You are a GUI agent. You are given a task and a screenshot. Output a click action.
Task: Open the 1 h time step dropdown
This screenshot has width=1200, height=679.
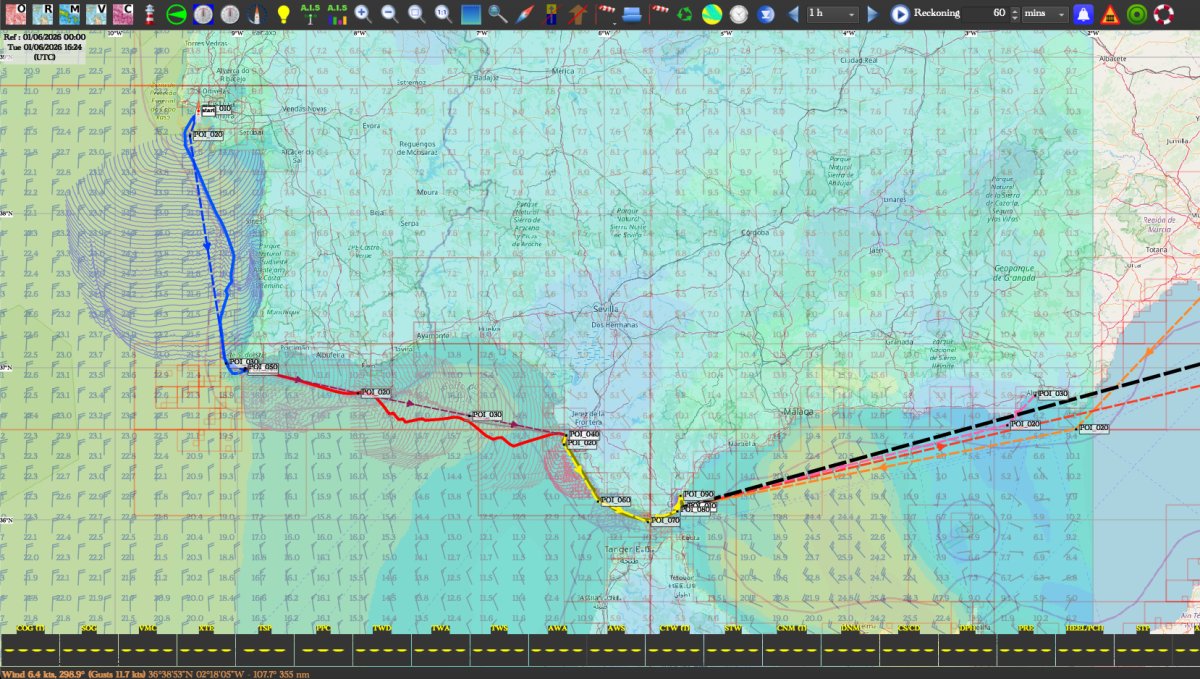[x=833, y=13]
